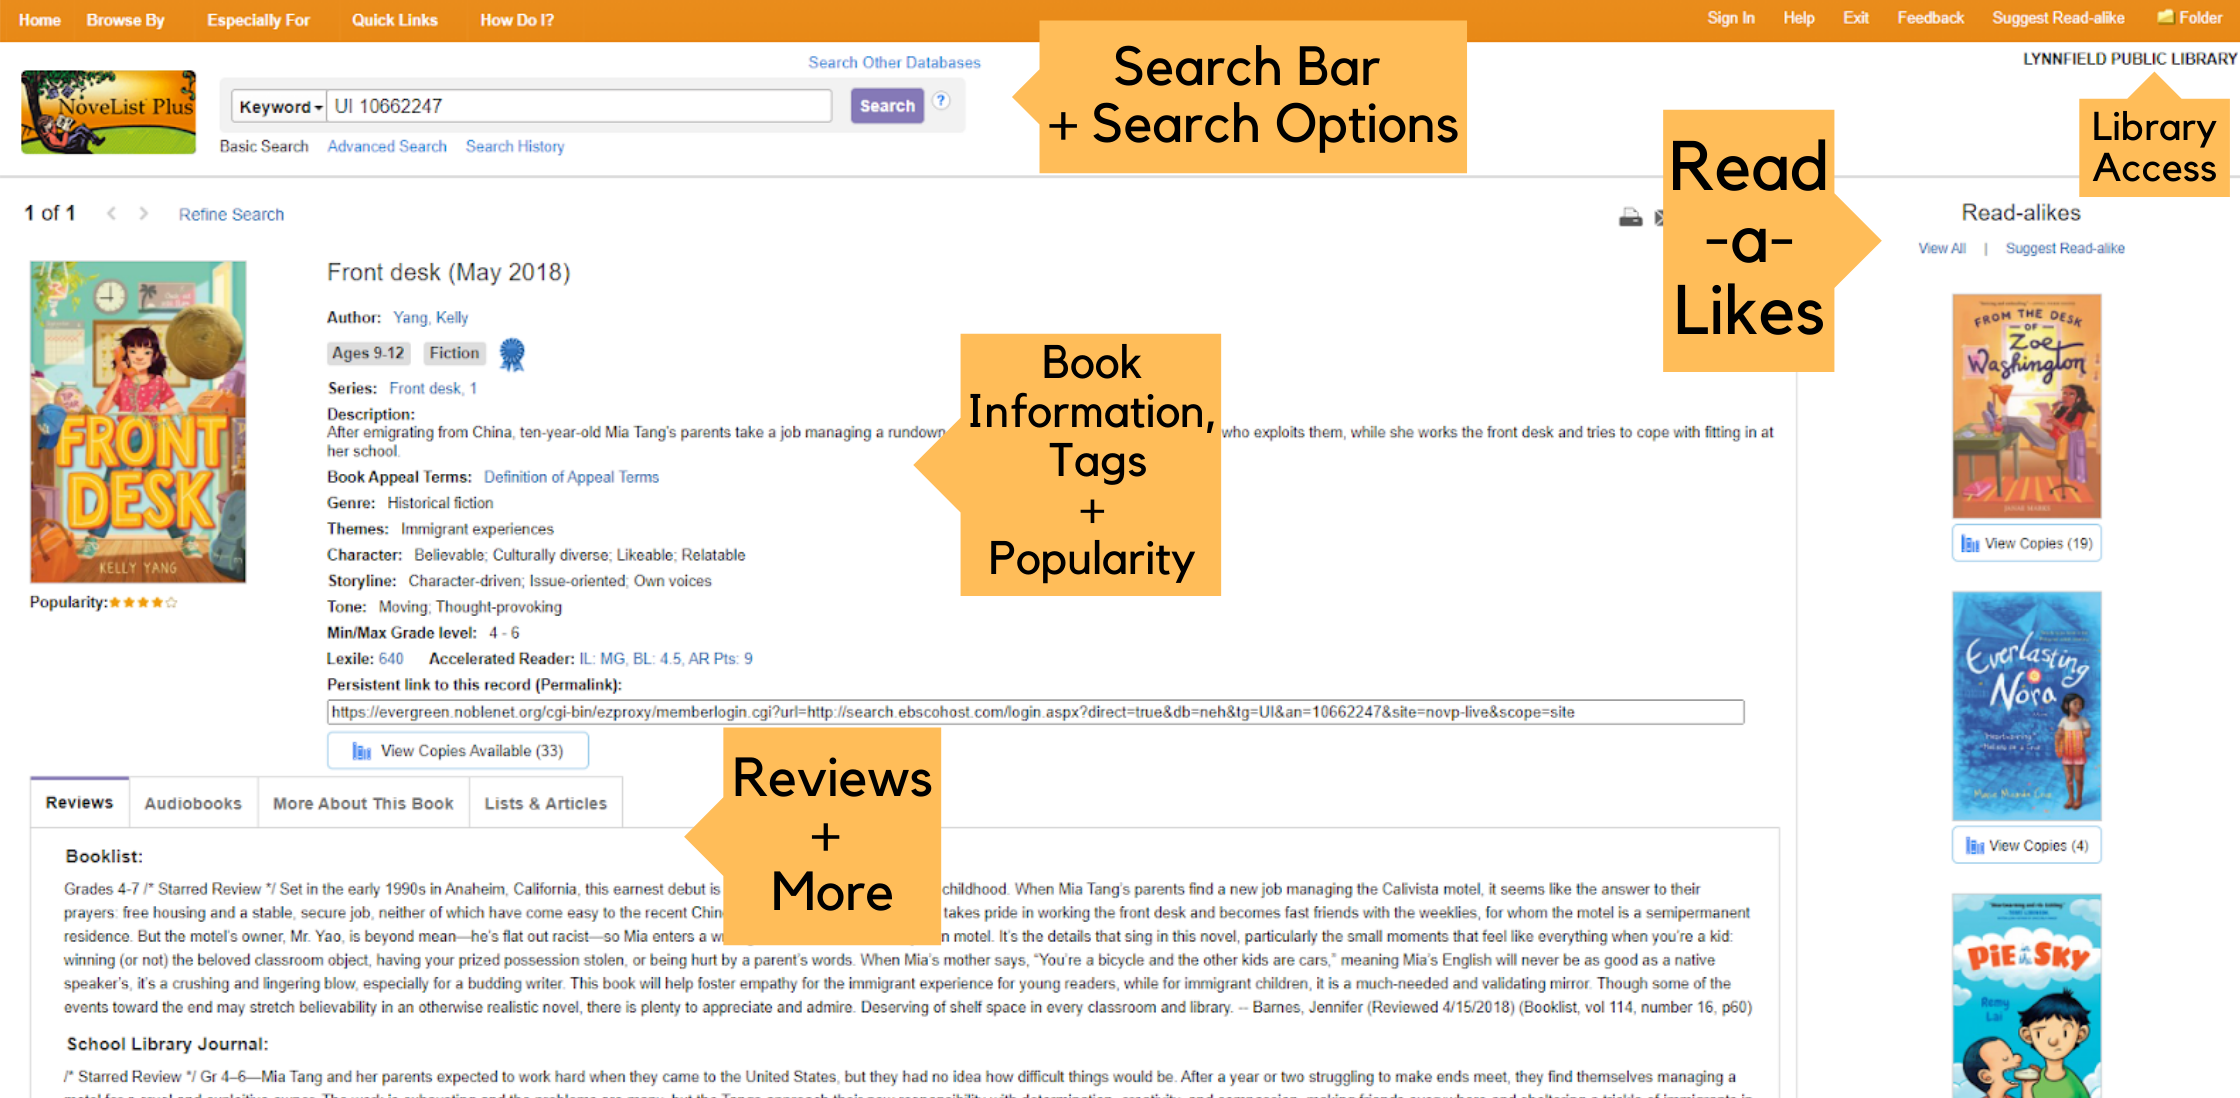Select the More About This Book tab
The height and width of the screenshot is (1098, 2240).
(363, 803)
